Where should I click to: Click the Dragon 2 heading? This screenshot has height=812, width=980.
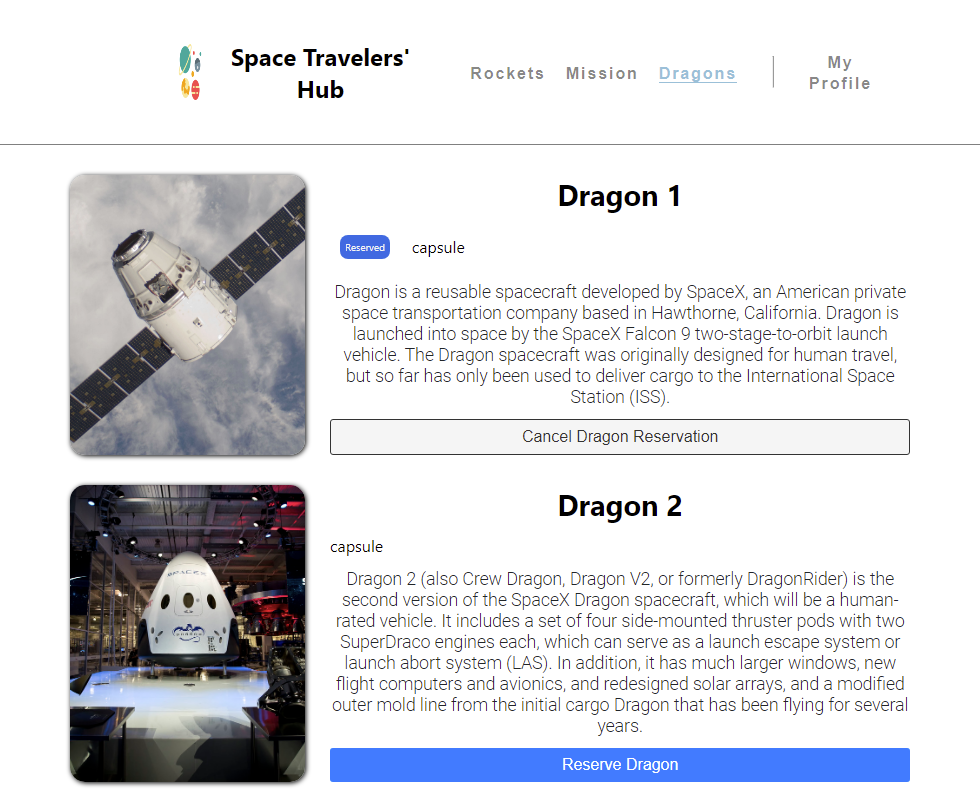click(x=619, y=506)
